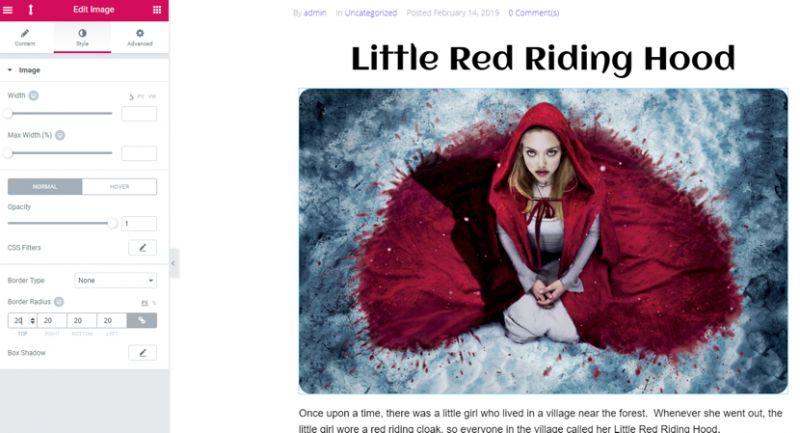Click the Opacity slider handle
This screenshot has height=433, width=800.
tap(112, 223)
